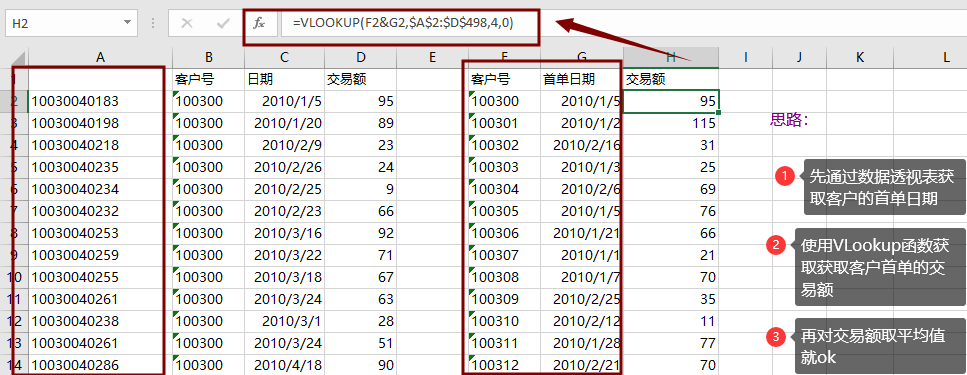Select row 10 header
This screenshot has height=375, width=967.
14,278
